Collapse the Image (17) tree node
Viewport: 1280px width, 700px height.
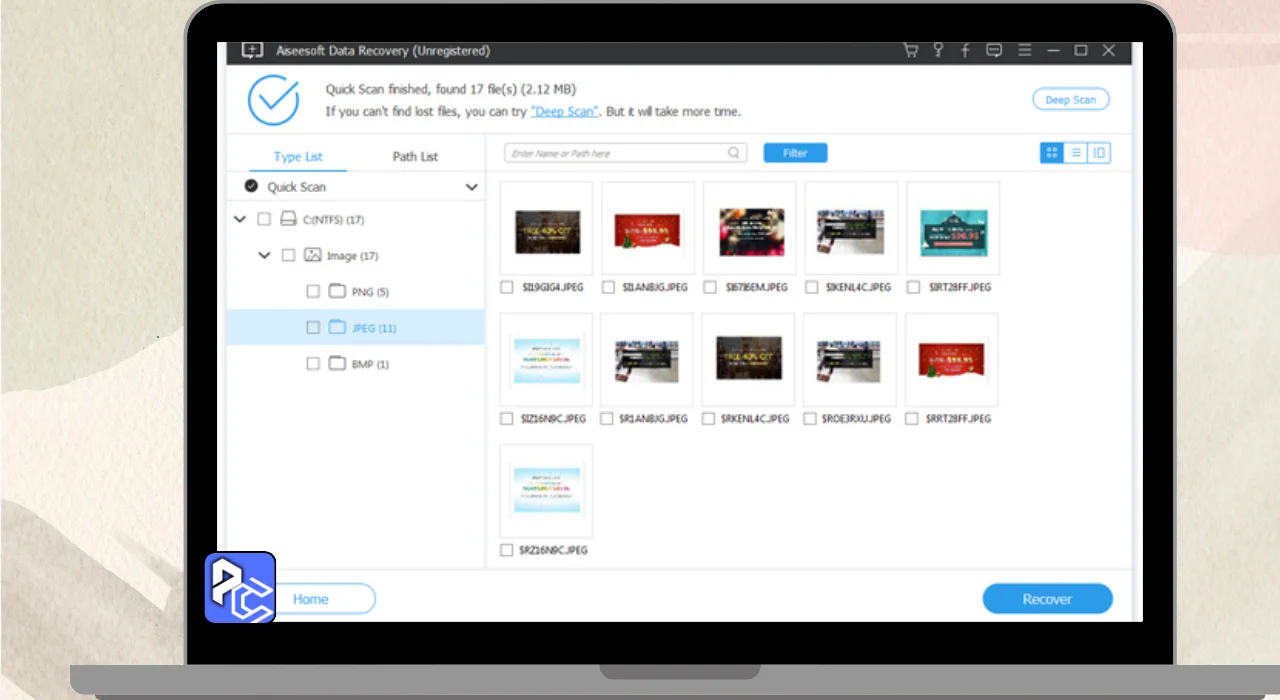[264, 256]
